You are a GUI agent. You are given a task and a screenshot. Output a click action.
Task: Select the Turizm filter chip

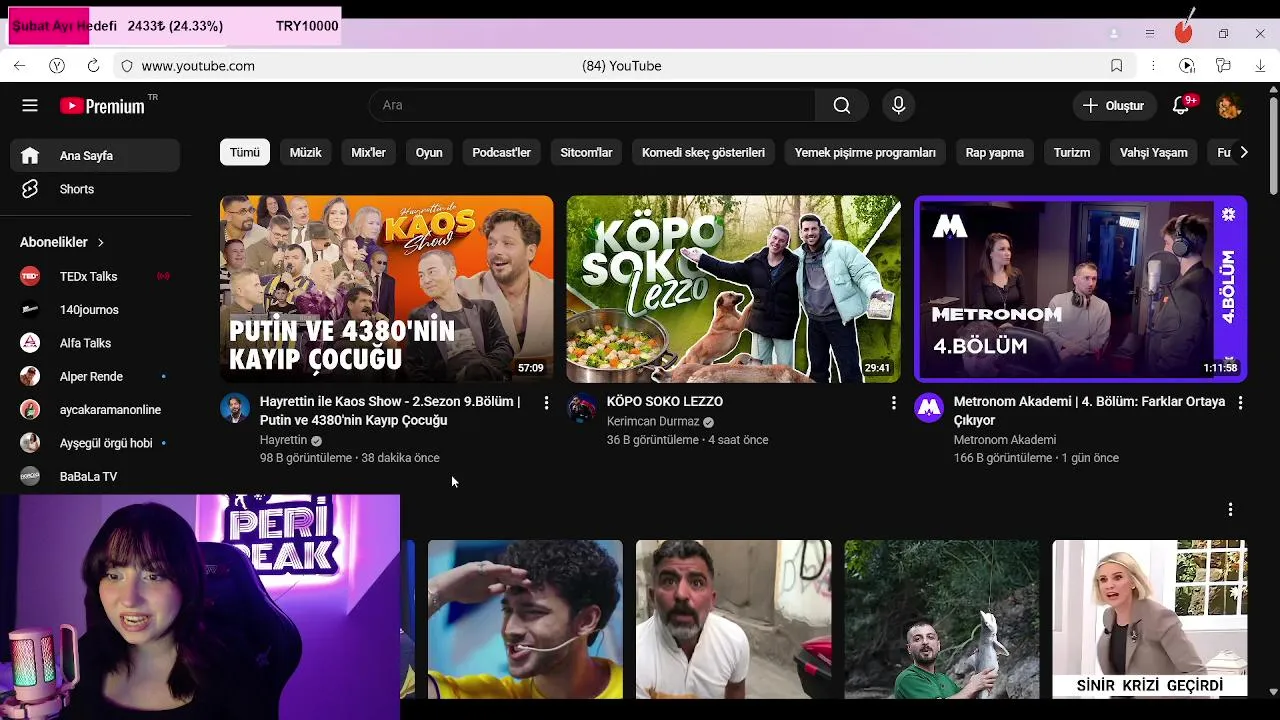(1071, 152)
